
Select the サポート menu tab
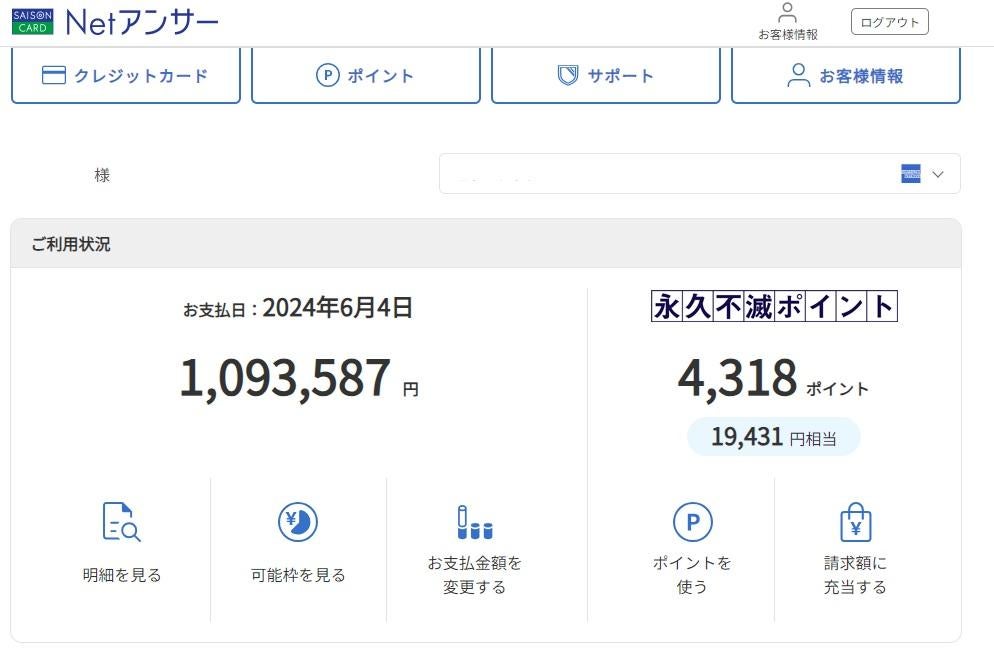[x=606, y=76]
